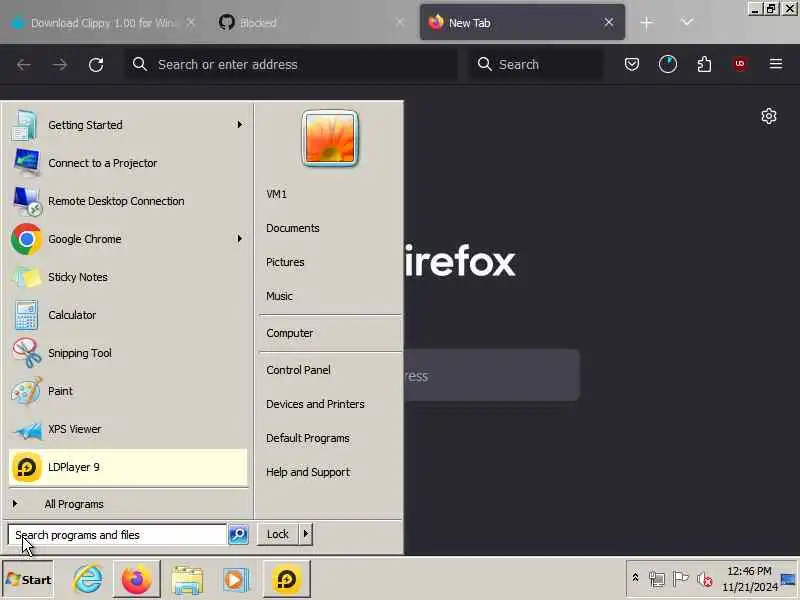
Task: Go forward using the forward arrow
Action: (x=60, y=64)
